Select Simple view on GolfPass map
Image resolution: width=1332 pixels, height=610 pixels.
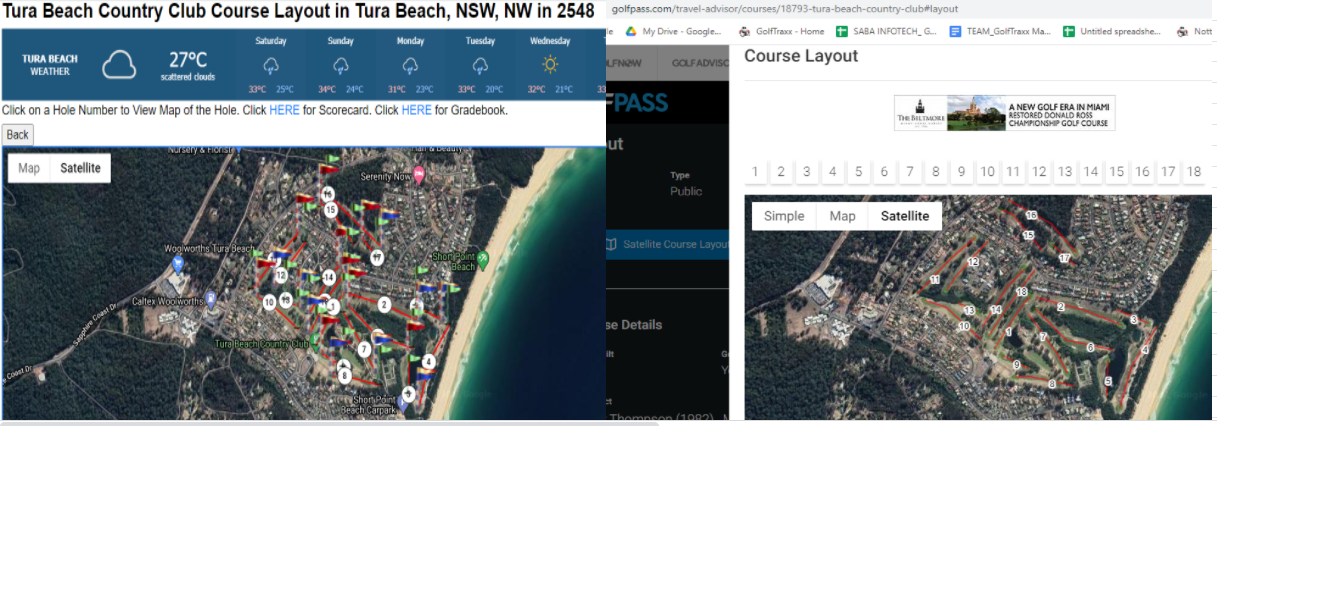coord(784,216)
